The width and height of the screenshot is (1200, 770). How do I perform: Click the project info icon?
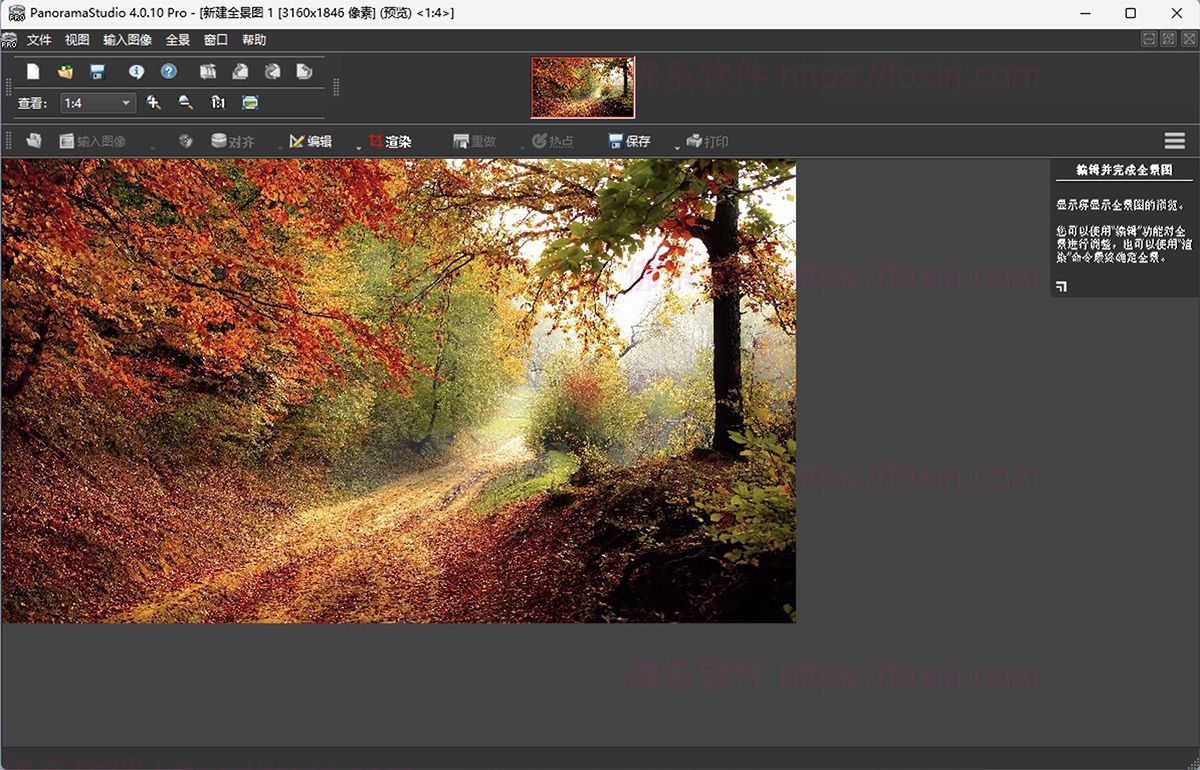tap(137, 72)
